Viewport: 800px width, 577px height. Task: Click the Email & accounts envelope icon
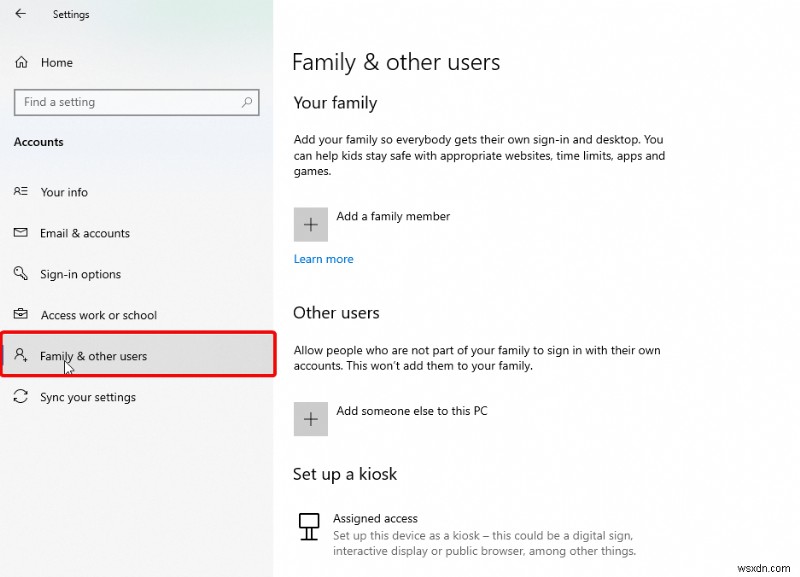(22, 233)
